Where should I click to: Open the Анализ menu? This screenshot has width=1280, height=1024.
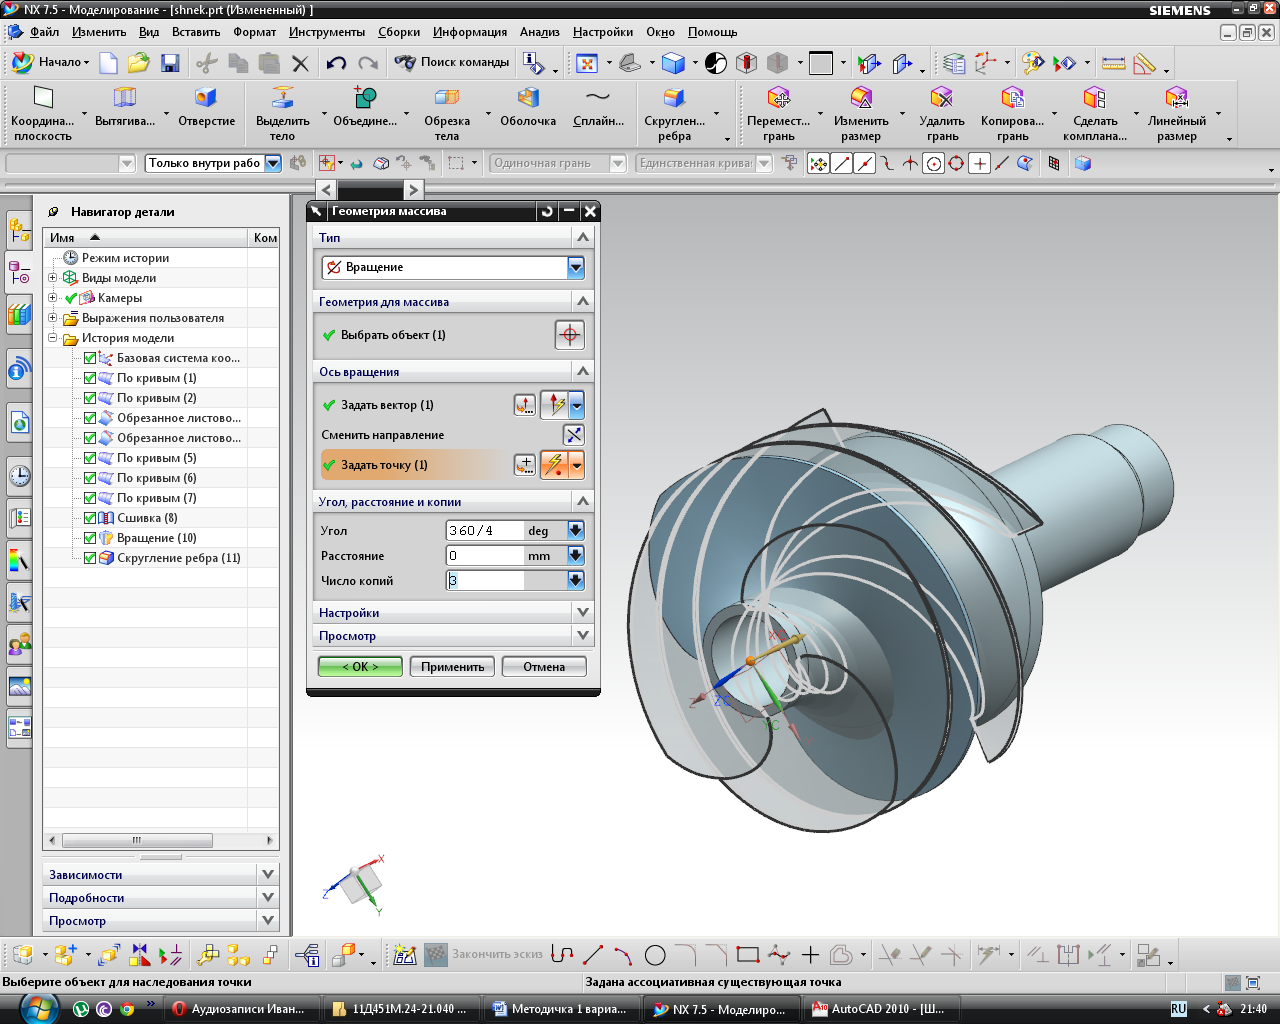coord(539,32)
